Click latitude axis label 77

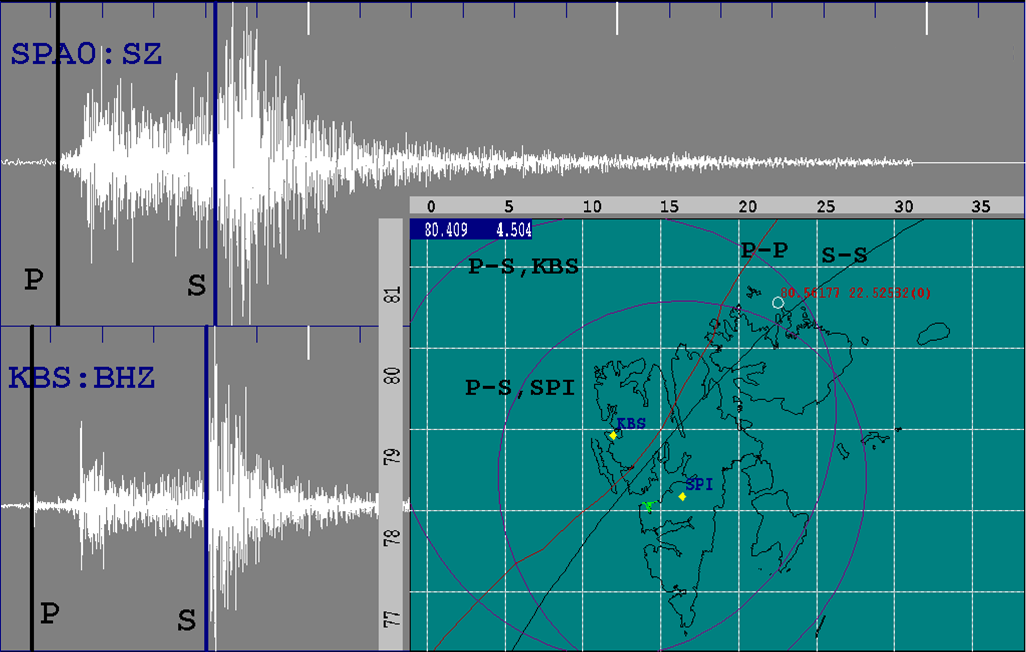point(392,619)
